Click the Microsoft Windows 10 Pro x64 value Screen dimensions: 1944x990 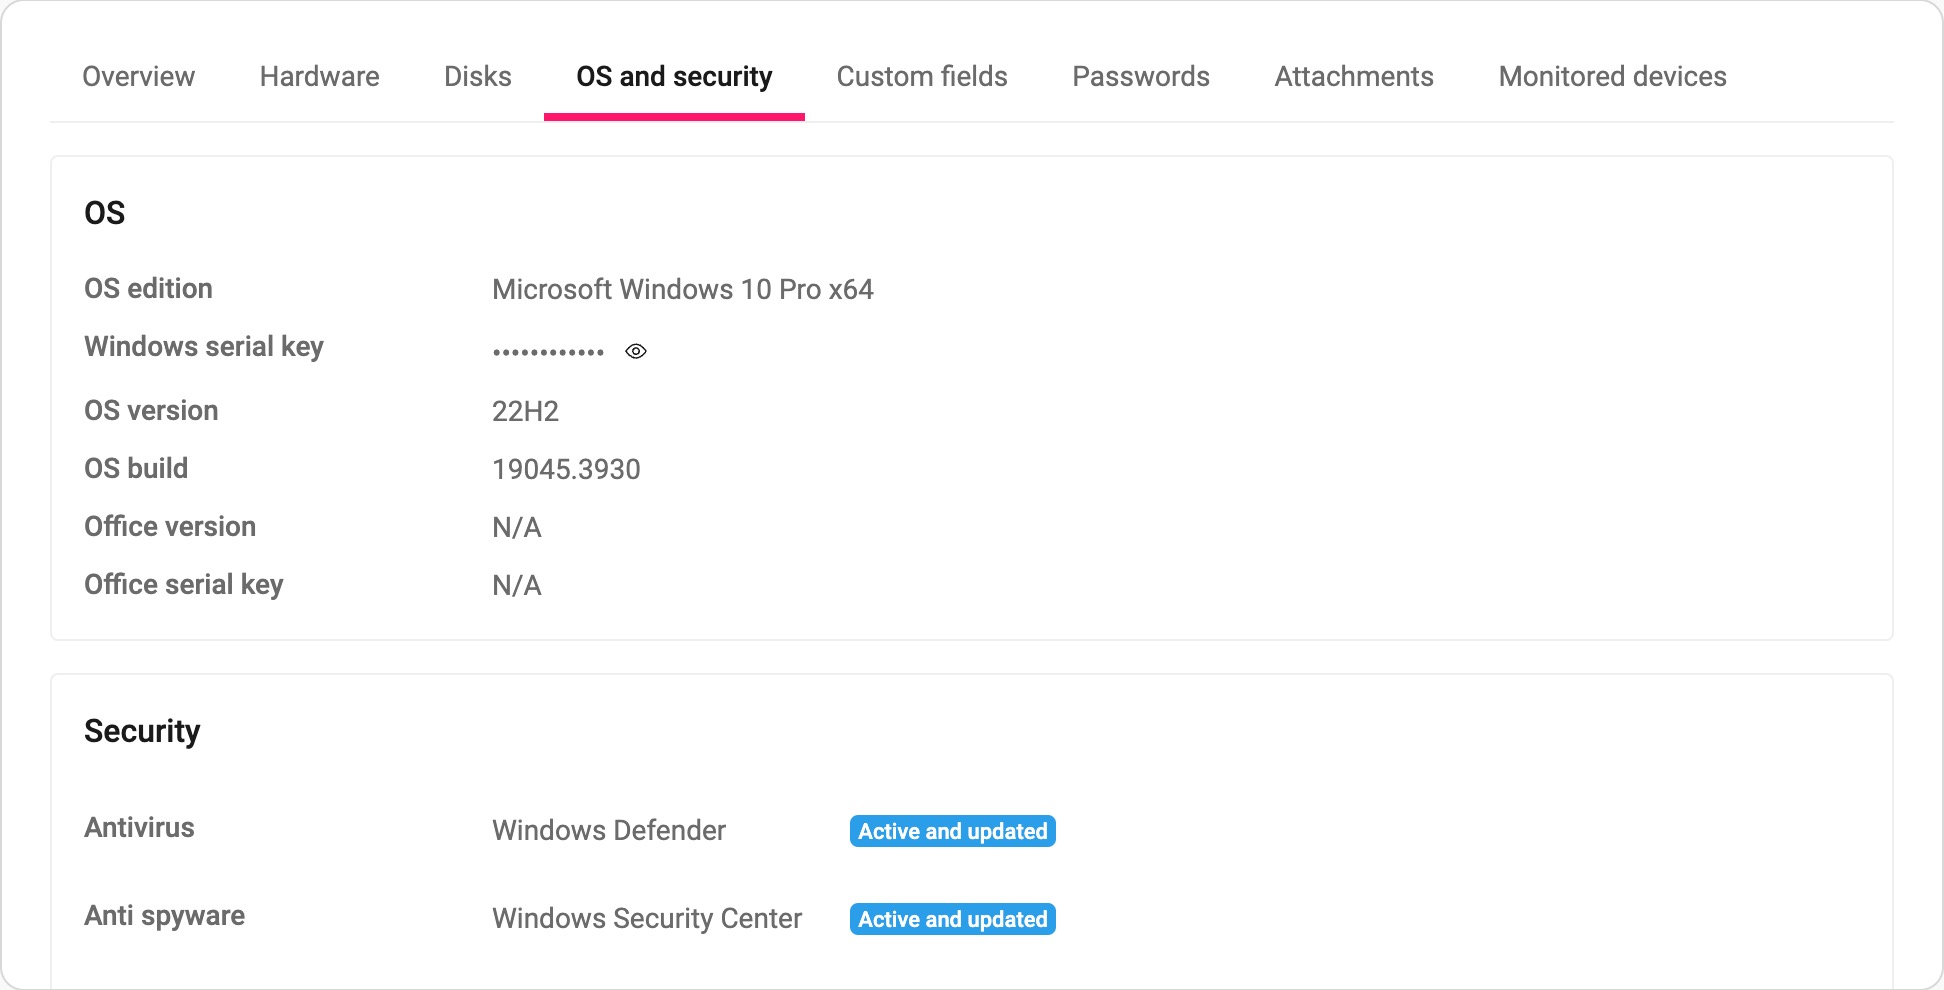(x=683, y=289)
